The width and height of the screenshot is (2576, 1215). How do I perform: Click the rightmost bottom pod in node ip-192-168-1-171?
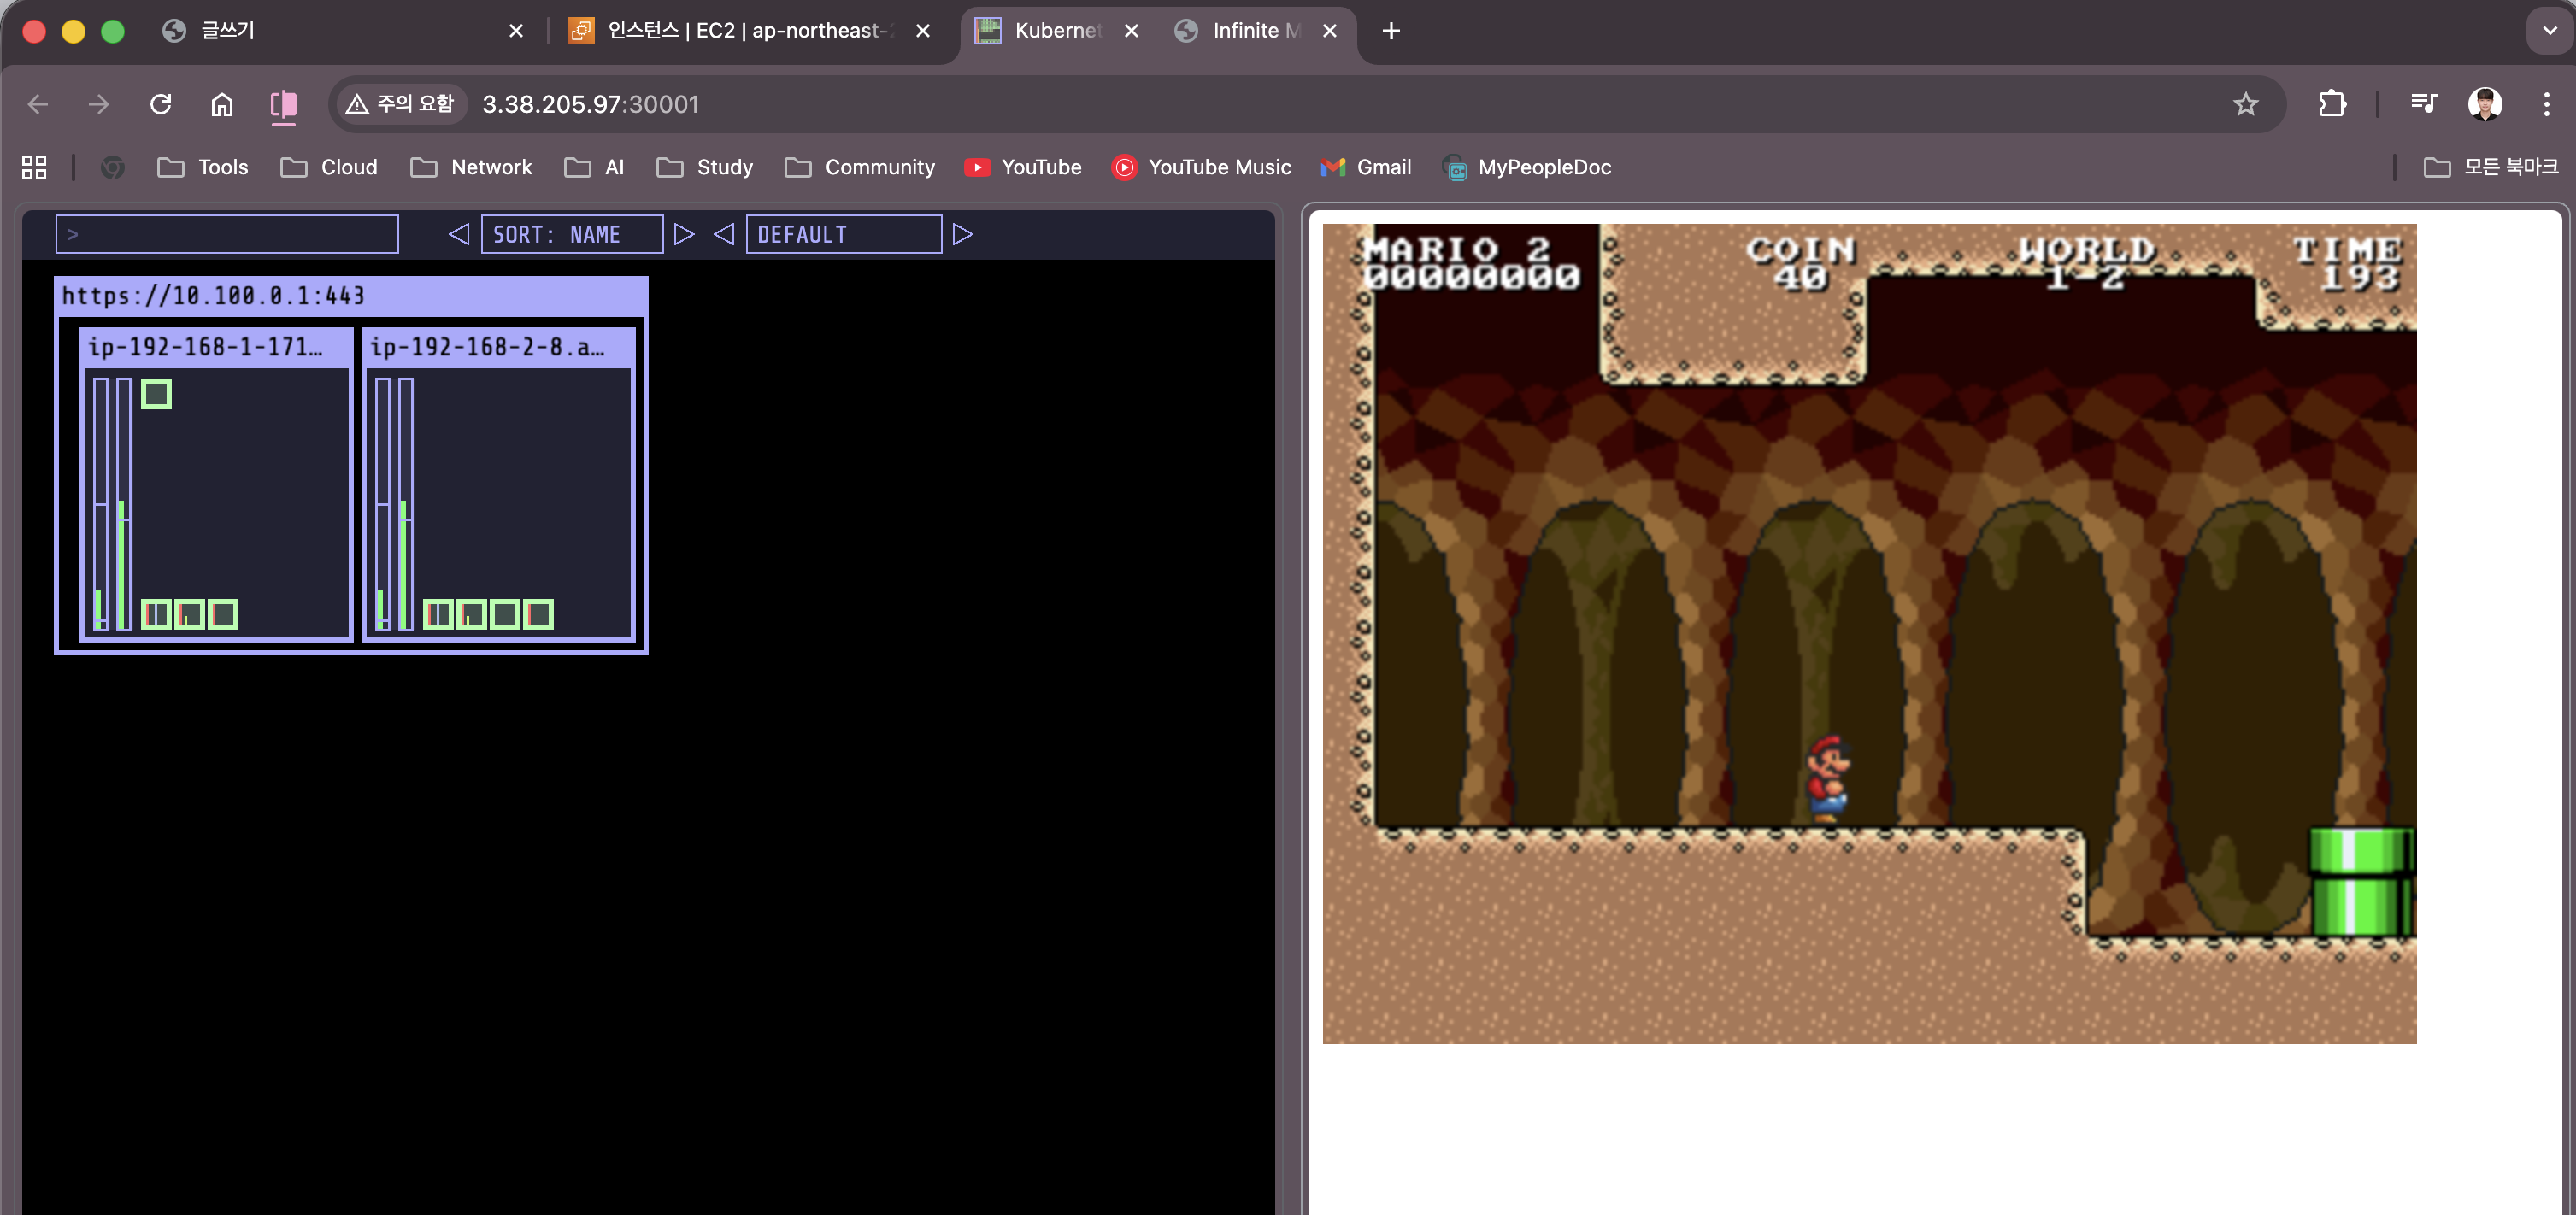(x=223, y=614)
